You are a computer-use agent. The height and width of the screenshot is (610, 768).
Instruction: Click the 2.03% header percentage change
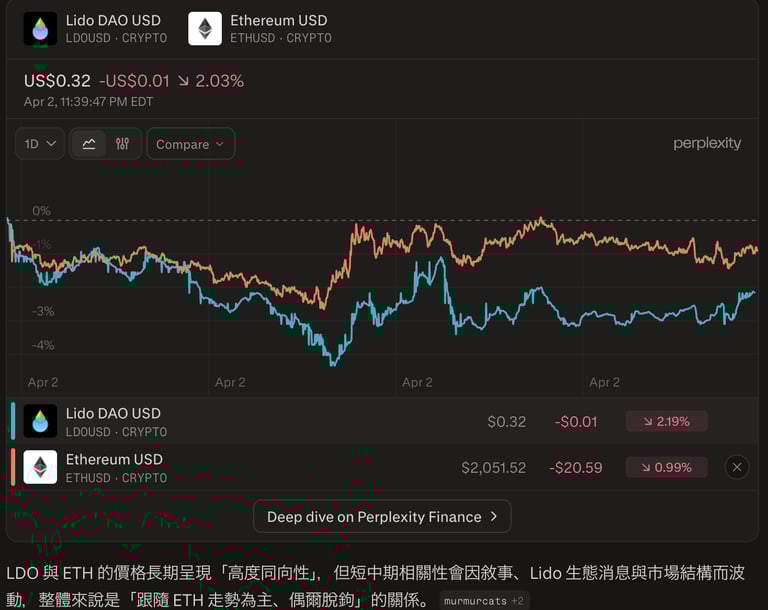click(219, 81)
